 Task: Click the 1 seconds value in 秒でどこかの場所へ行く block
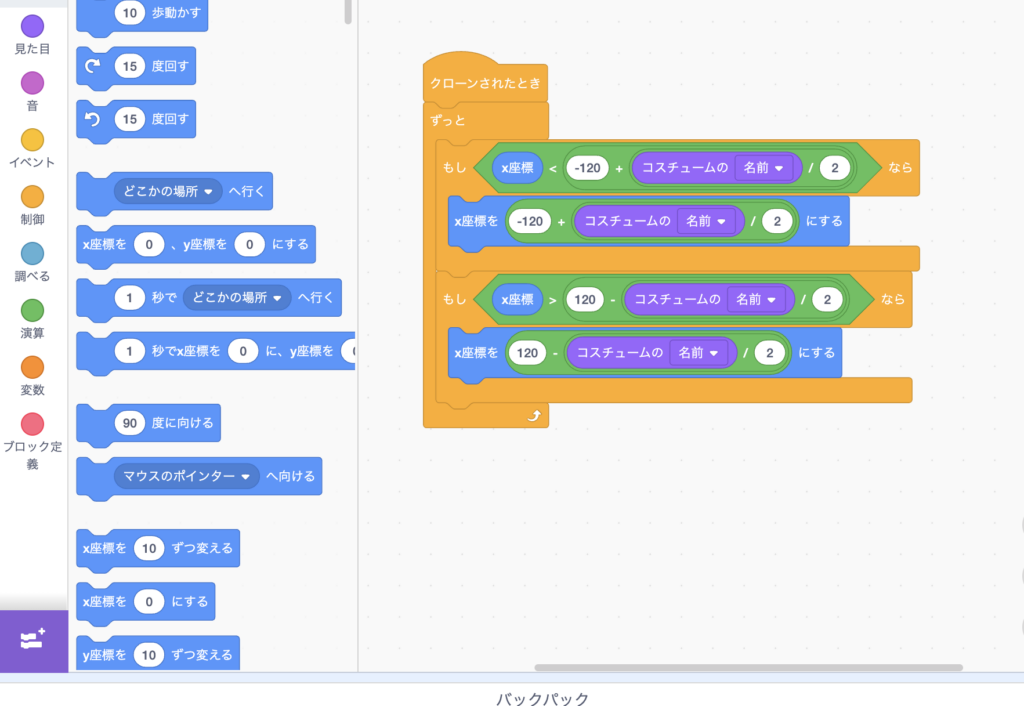tap(129, 298)
